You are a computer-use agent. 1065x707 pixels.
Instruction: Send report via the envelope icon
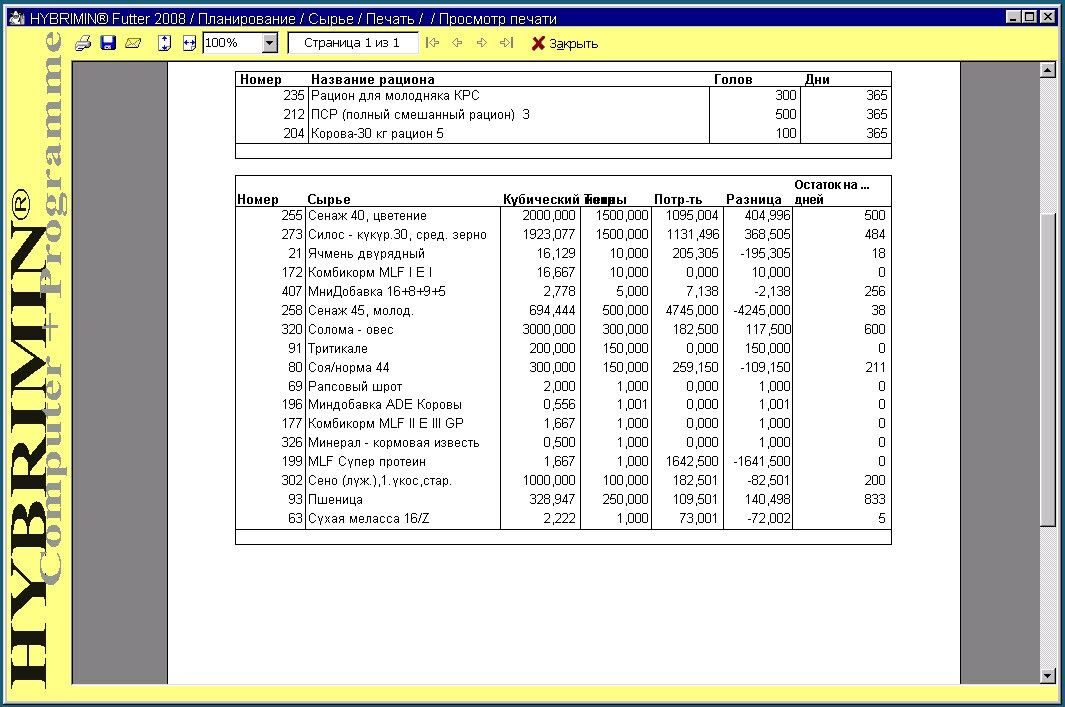[132, 43]
